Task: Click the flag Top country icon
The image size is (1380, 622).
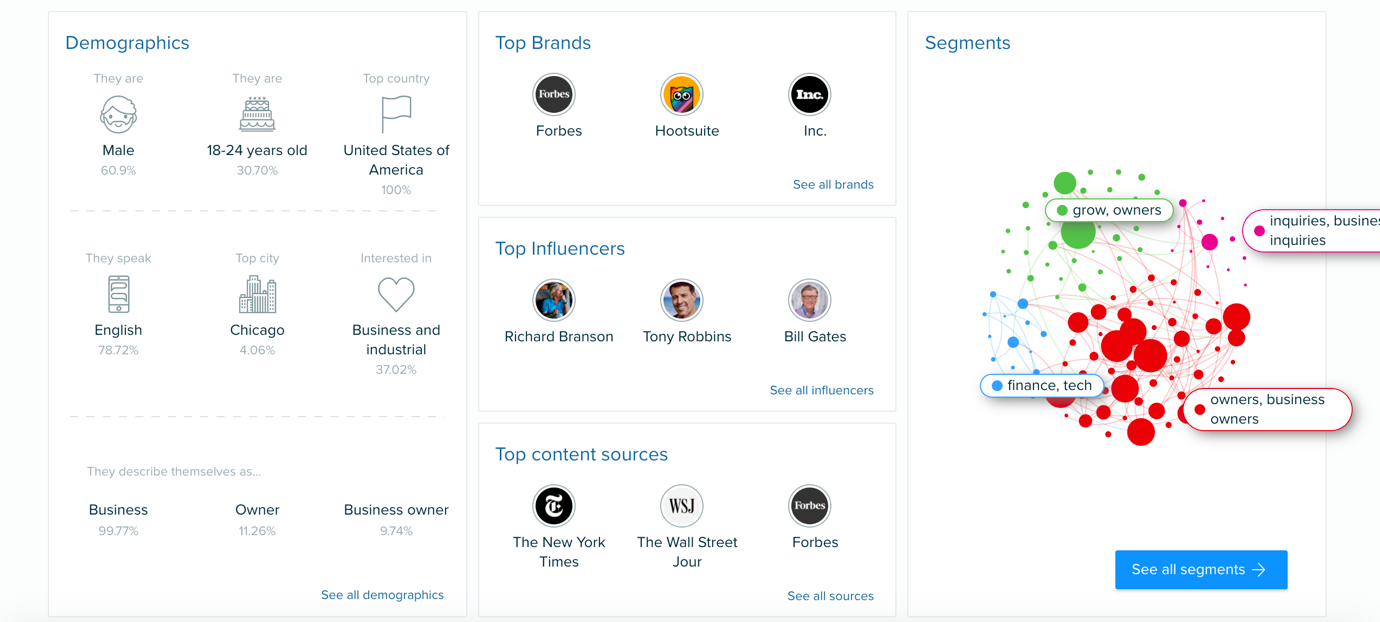Action: tap(396, 115)
